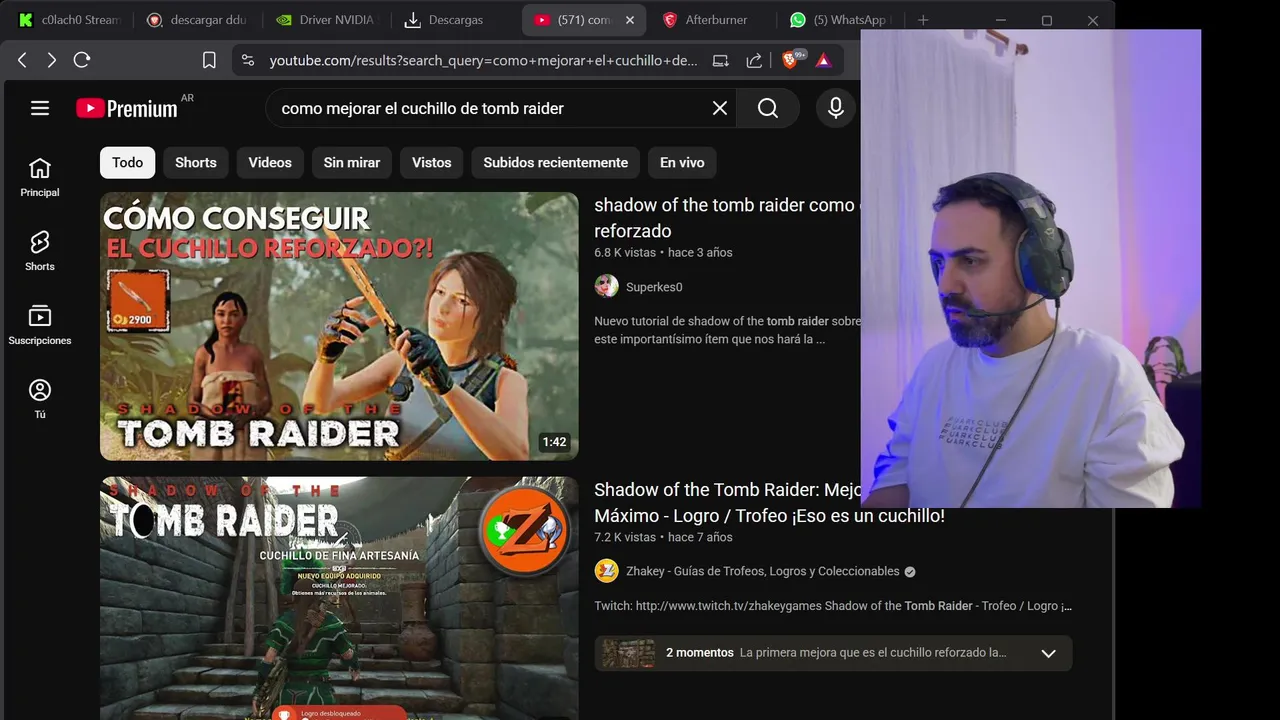
Task: Switch to WhatsApp tab
Action: point(840,20)
